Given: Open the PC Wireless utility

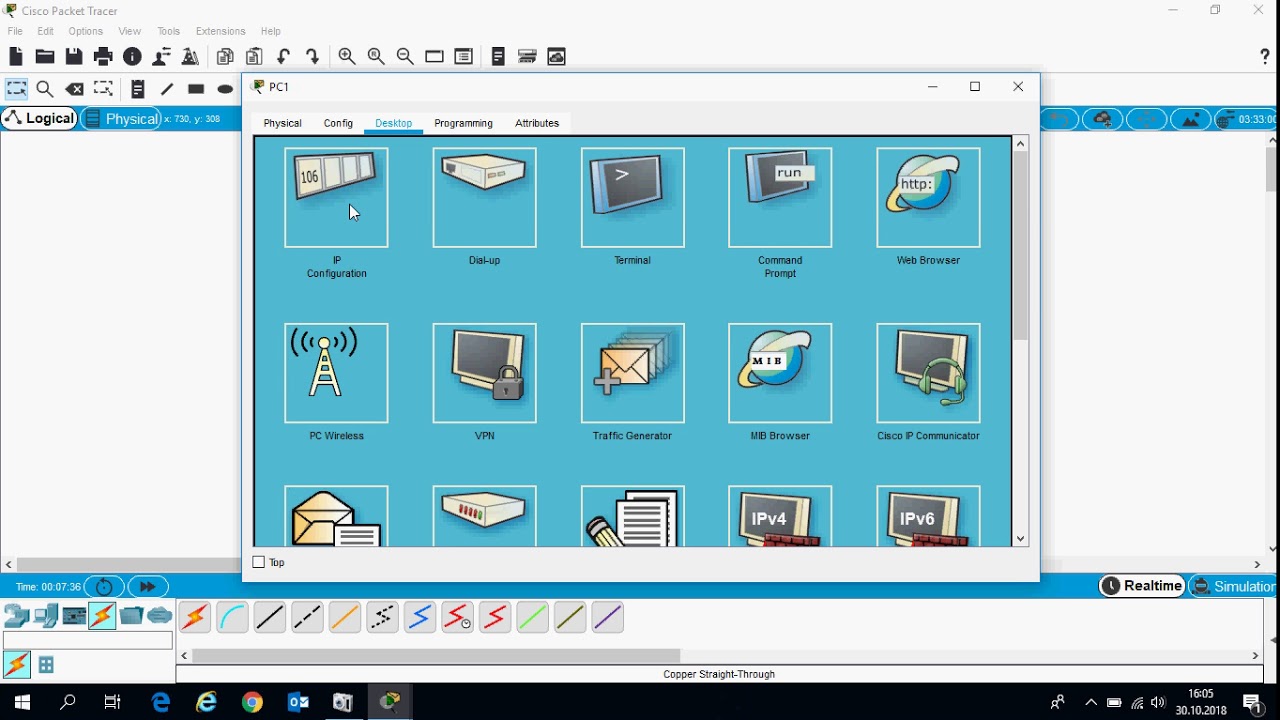Looking at the screenshot, I should click(x=336, y=373).
